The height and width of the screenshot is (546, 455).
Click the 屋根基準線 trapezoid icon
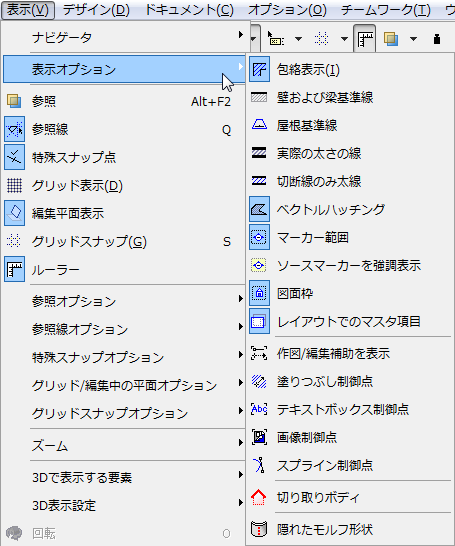tap(259, 125)
